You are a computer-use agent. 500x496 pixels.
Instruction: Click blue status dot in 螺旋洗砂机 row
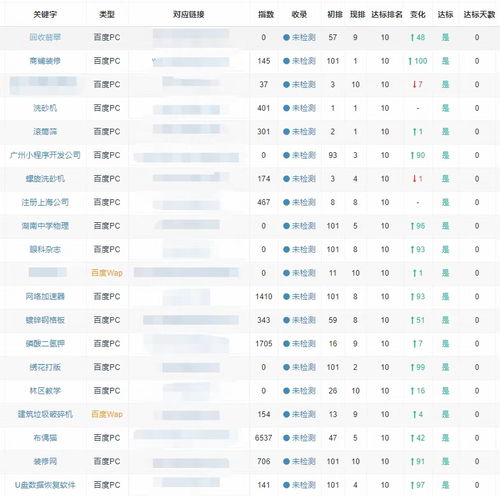tap(286, 179)
